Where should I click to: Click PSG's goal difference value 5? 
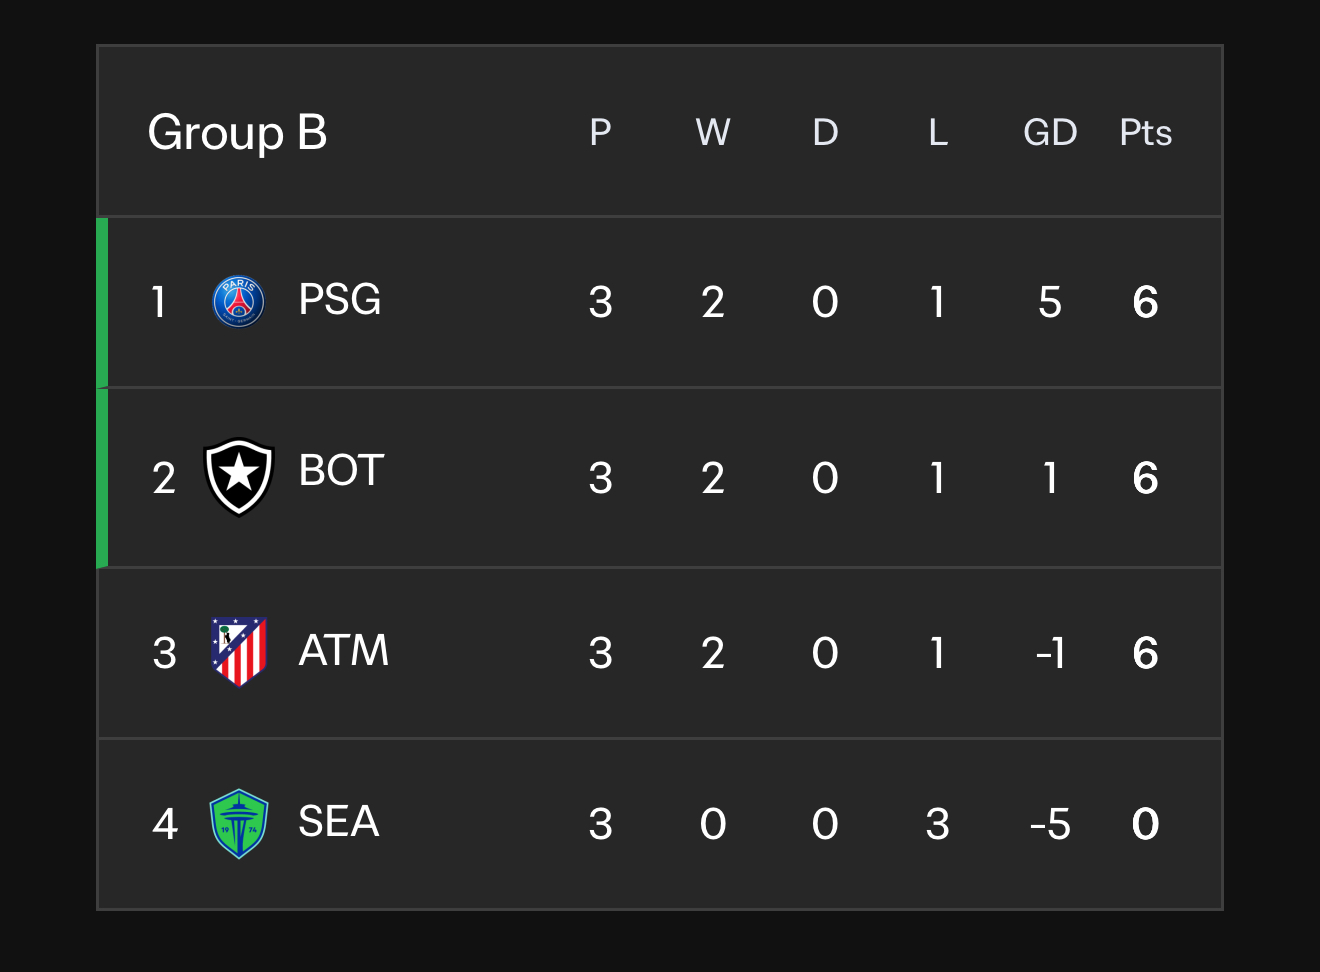tap(1050, 302)
